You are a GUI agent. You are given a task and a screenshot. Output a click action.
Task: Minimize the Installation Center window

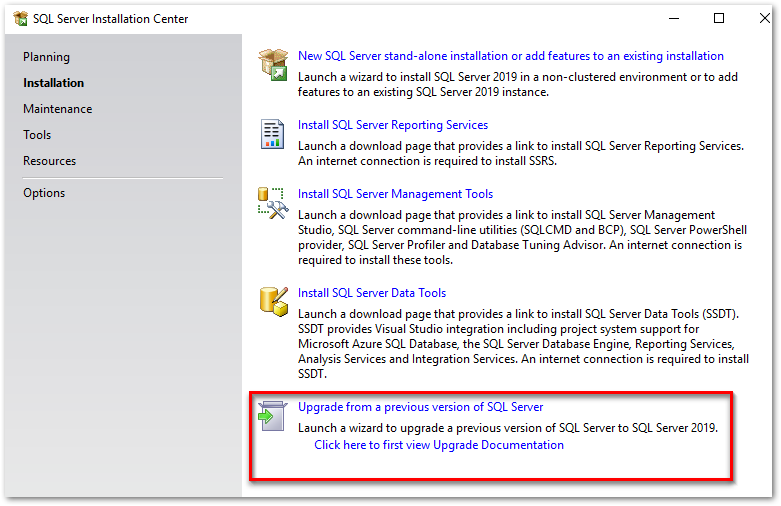coord(673,18)
